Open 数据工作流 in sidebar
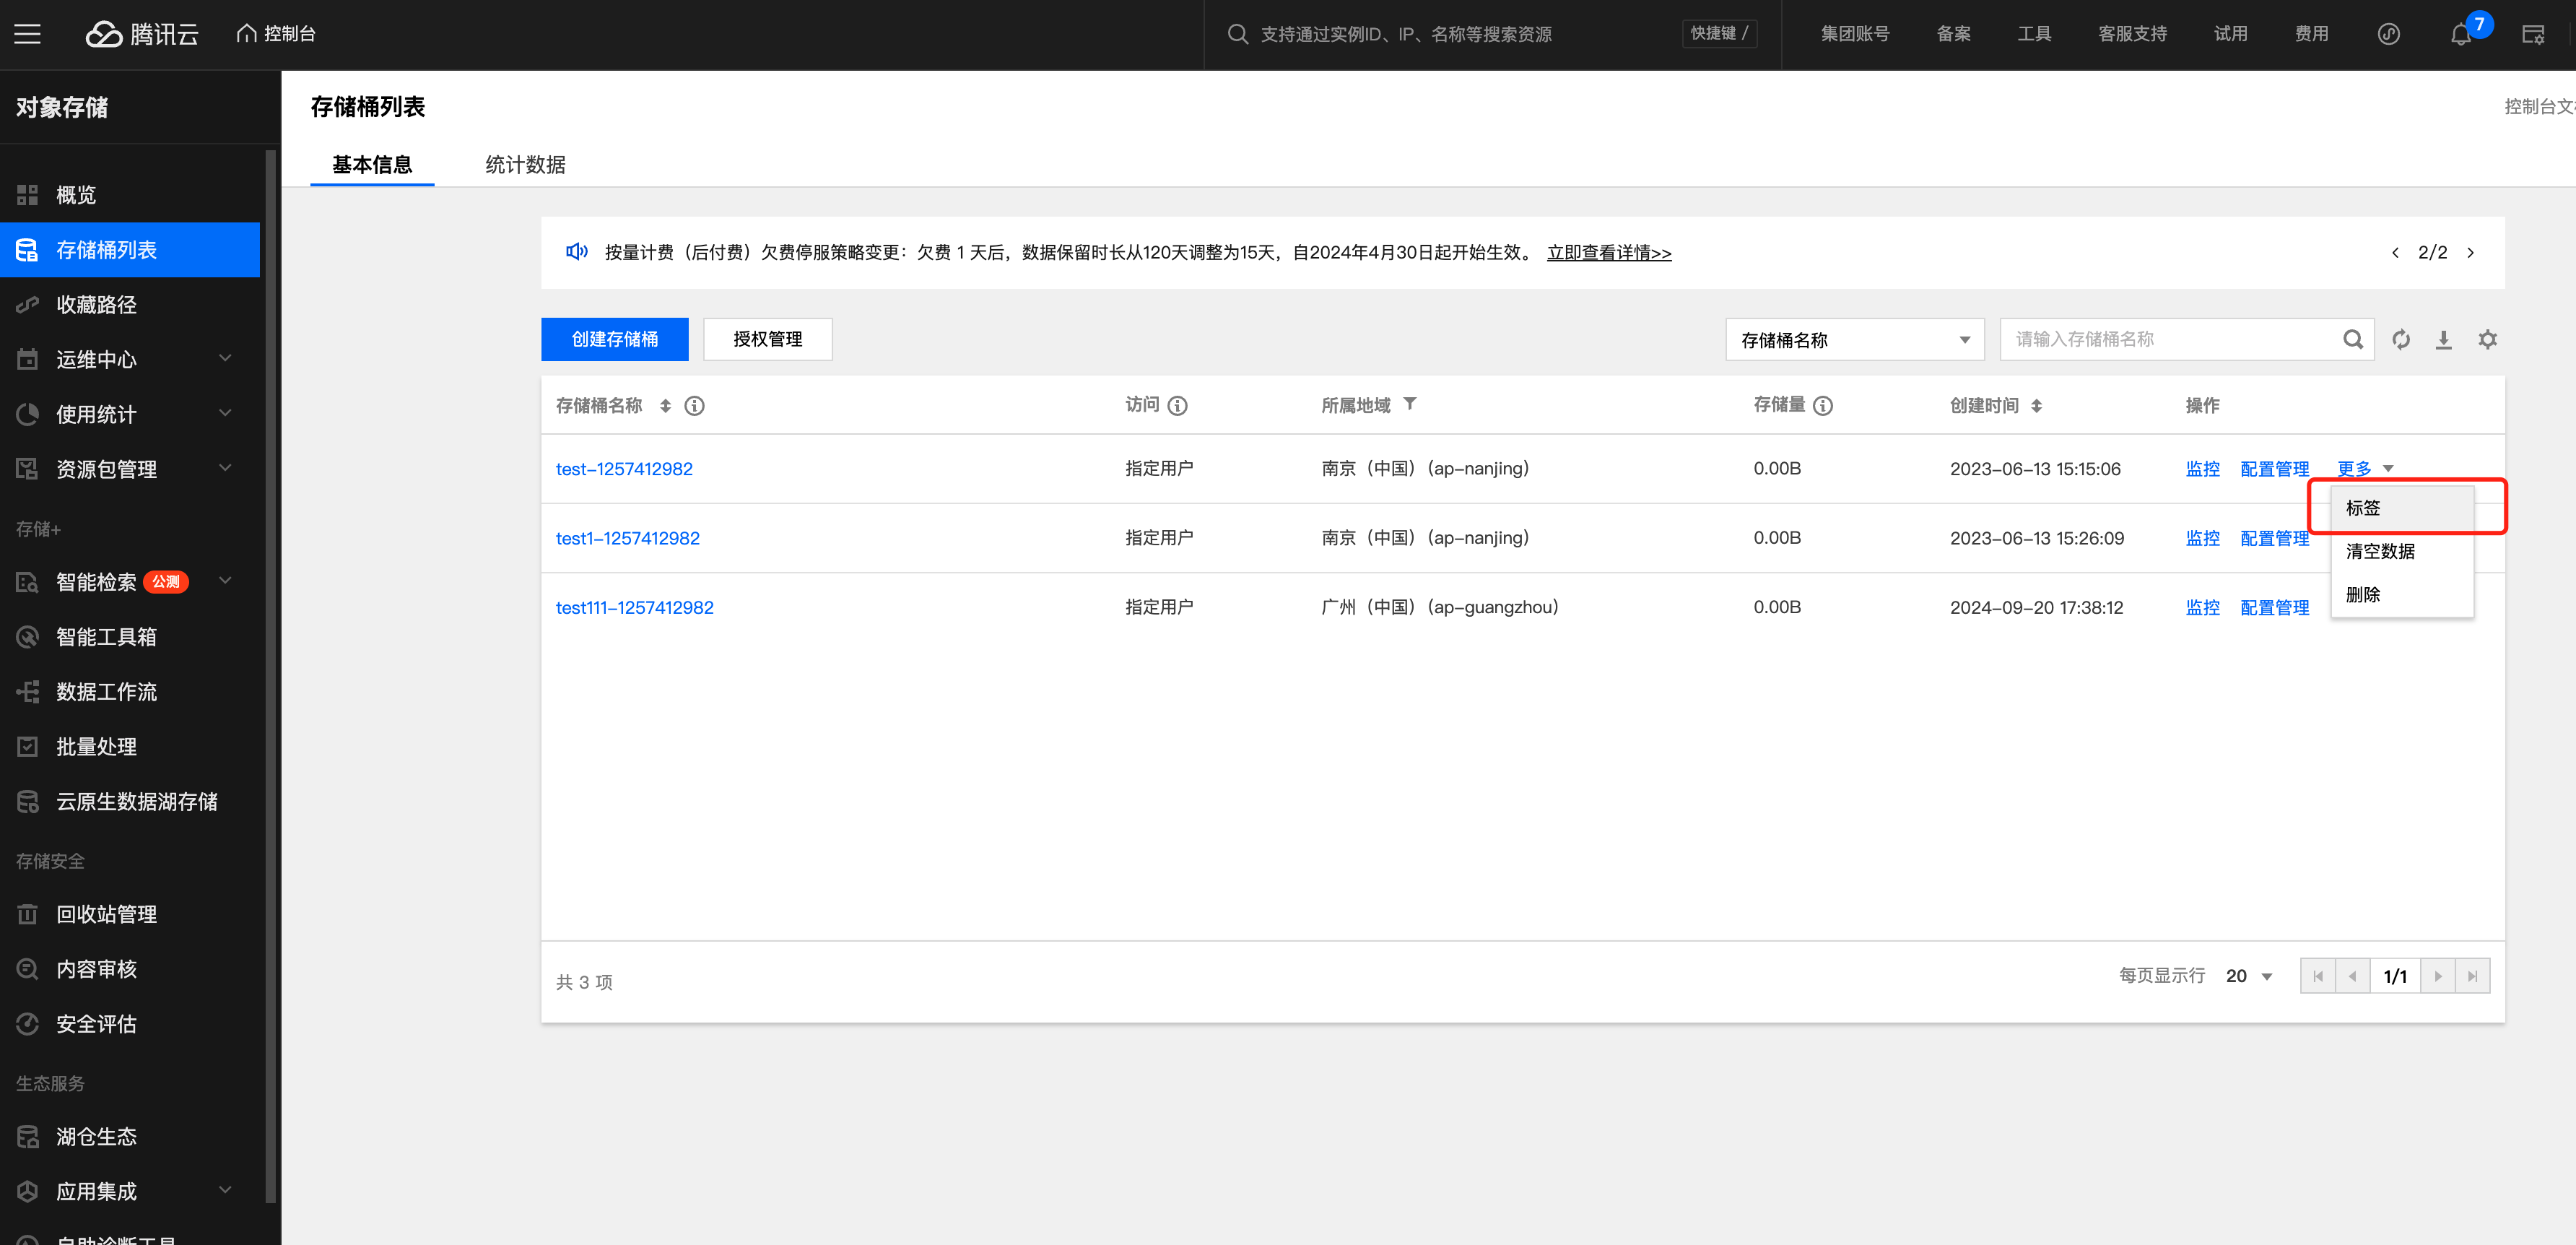Image resolution: width=2576 pixels, height=1245 pixels. [x=130, y=692]
